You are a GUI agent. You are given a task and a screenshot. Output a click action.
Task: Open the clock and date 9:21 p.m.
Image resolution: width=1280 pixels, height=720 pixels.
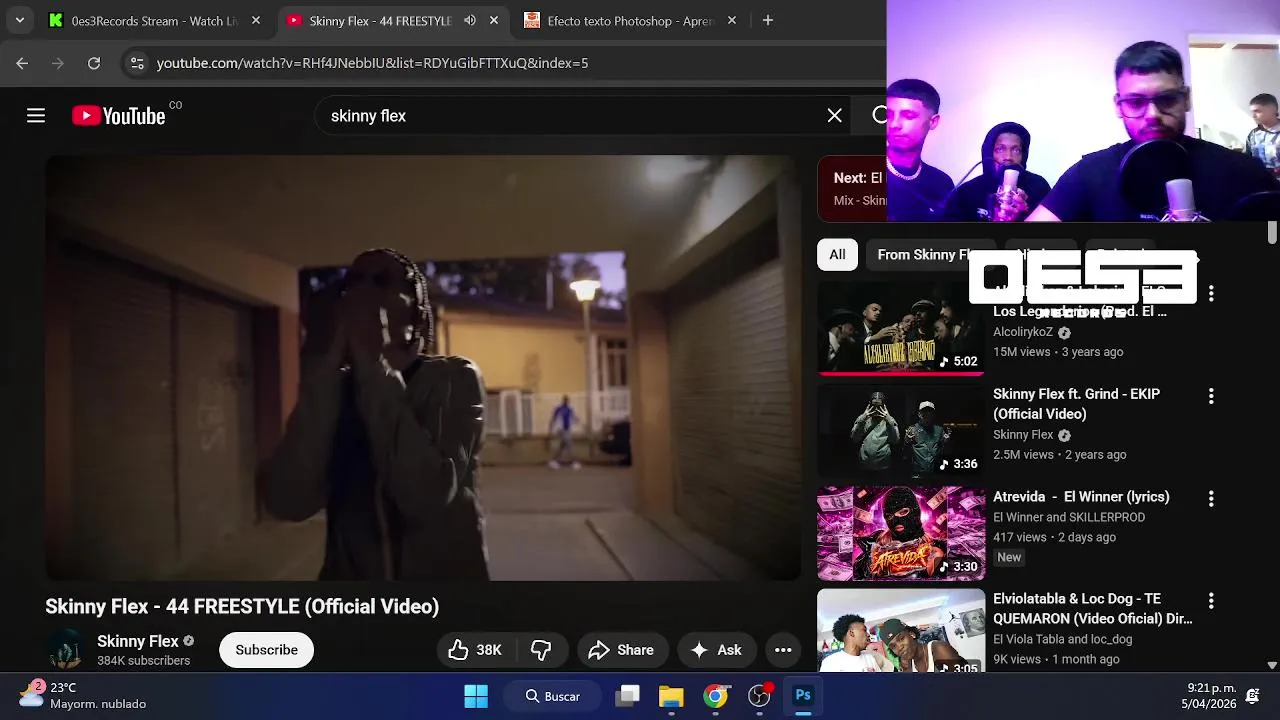click(x=1211, y=696)
